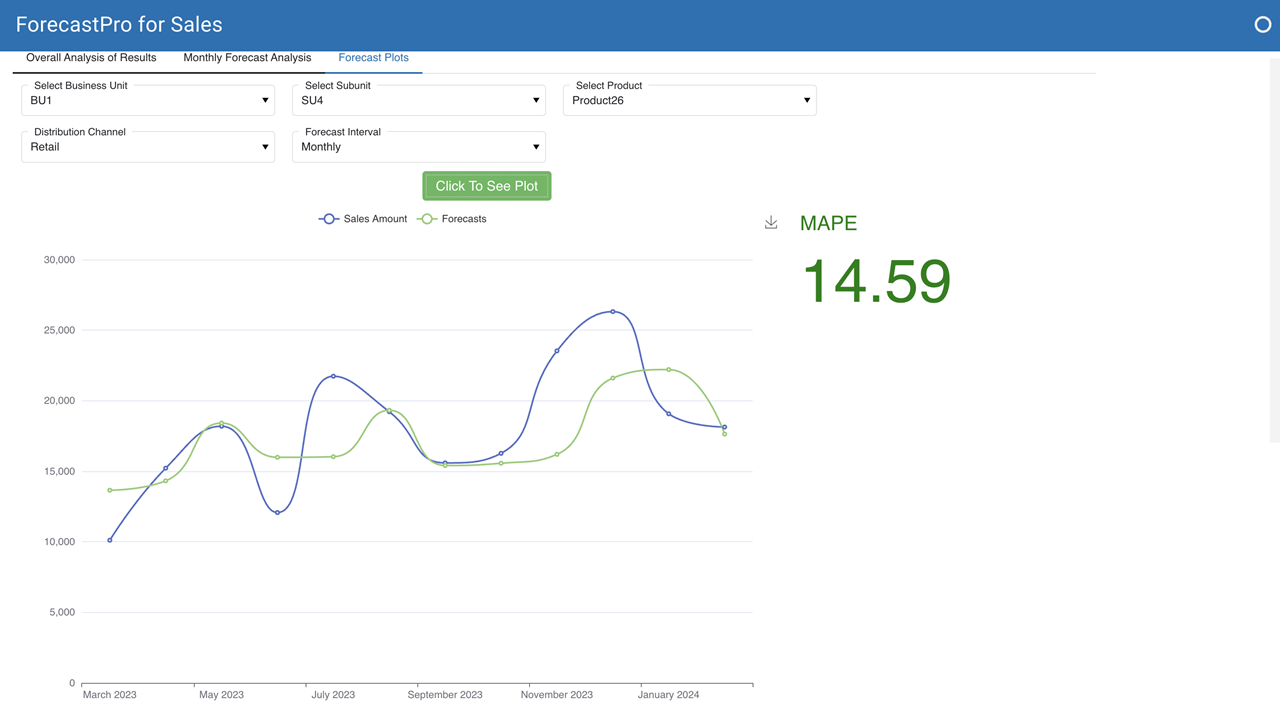The image size is (1280, 720).
Task: Click the MAPE value 14.59
Action: 876,281
